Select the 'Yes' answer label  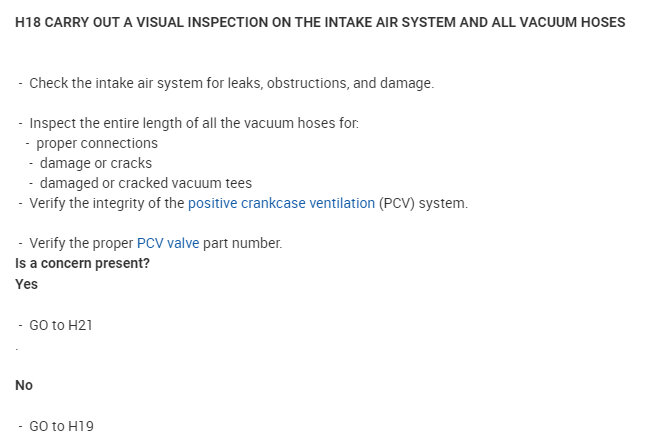click(x=27, y=284)
